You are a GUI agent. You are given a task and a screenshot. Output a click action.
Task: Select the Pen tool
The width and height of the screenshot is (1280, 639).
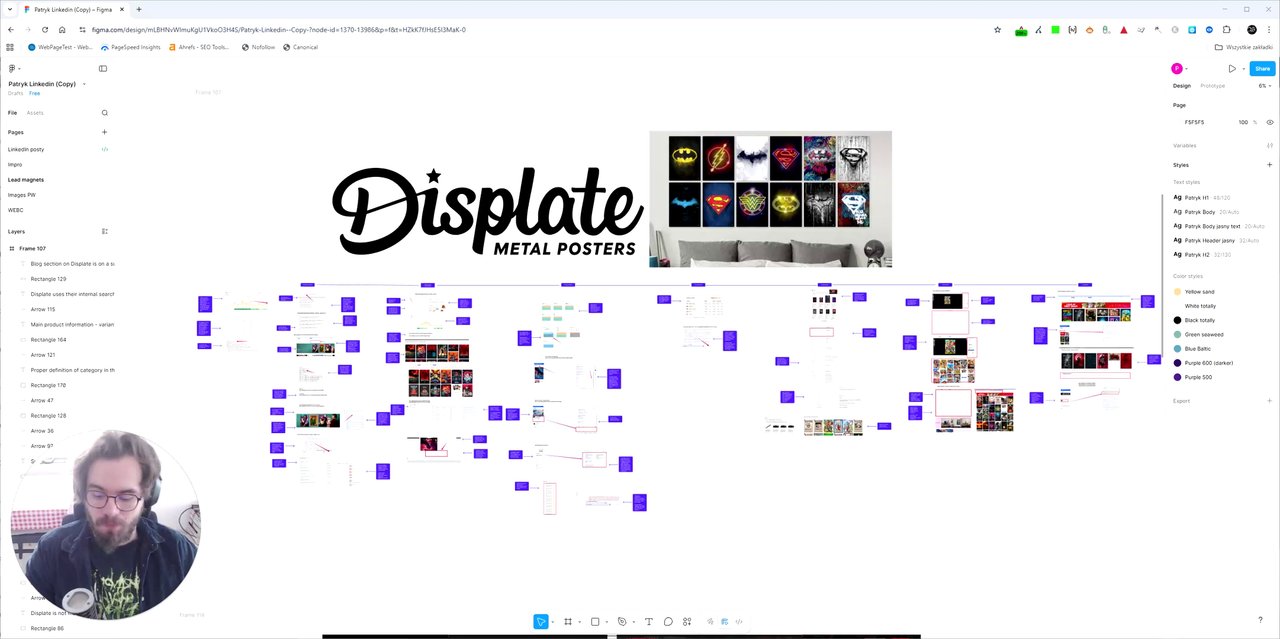click(x=621, y=621)
